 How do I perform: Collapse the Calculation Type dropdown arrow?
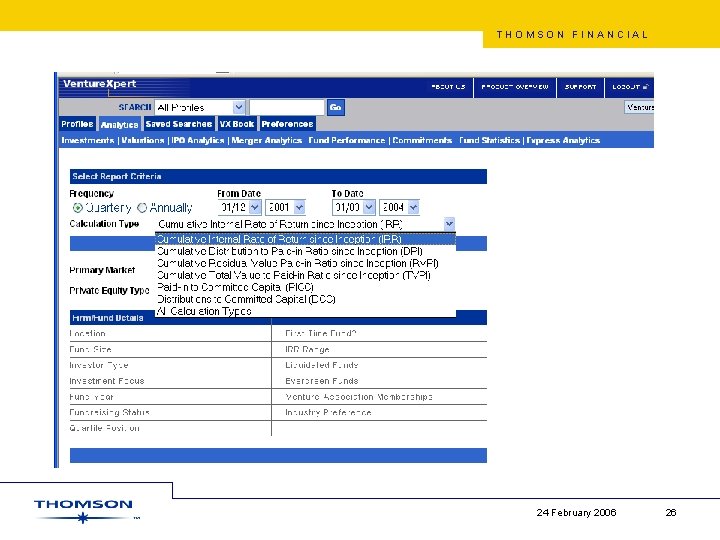(x=449, y=224)
